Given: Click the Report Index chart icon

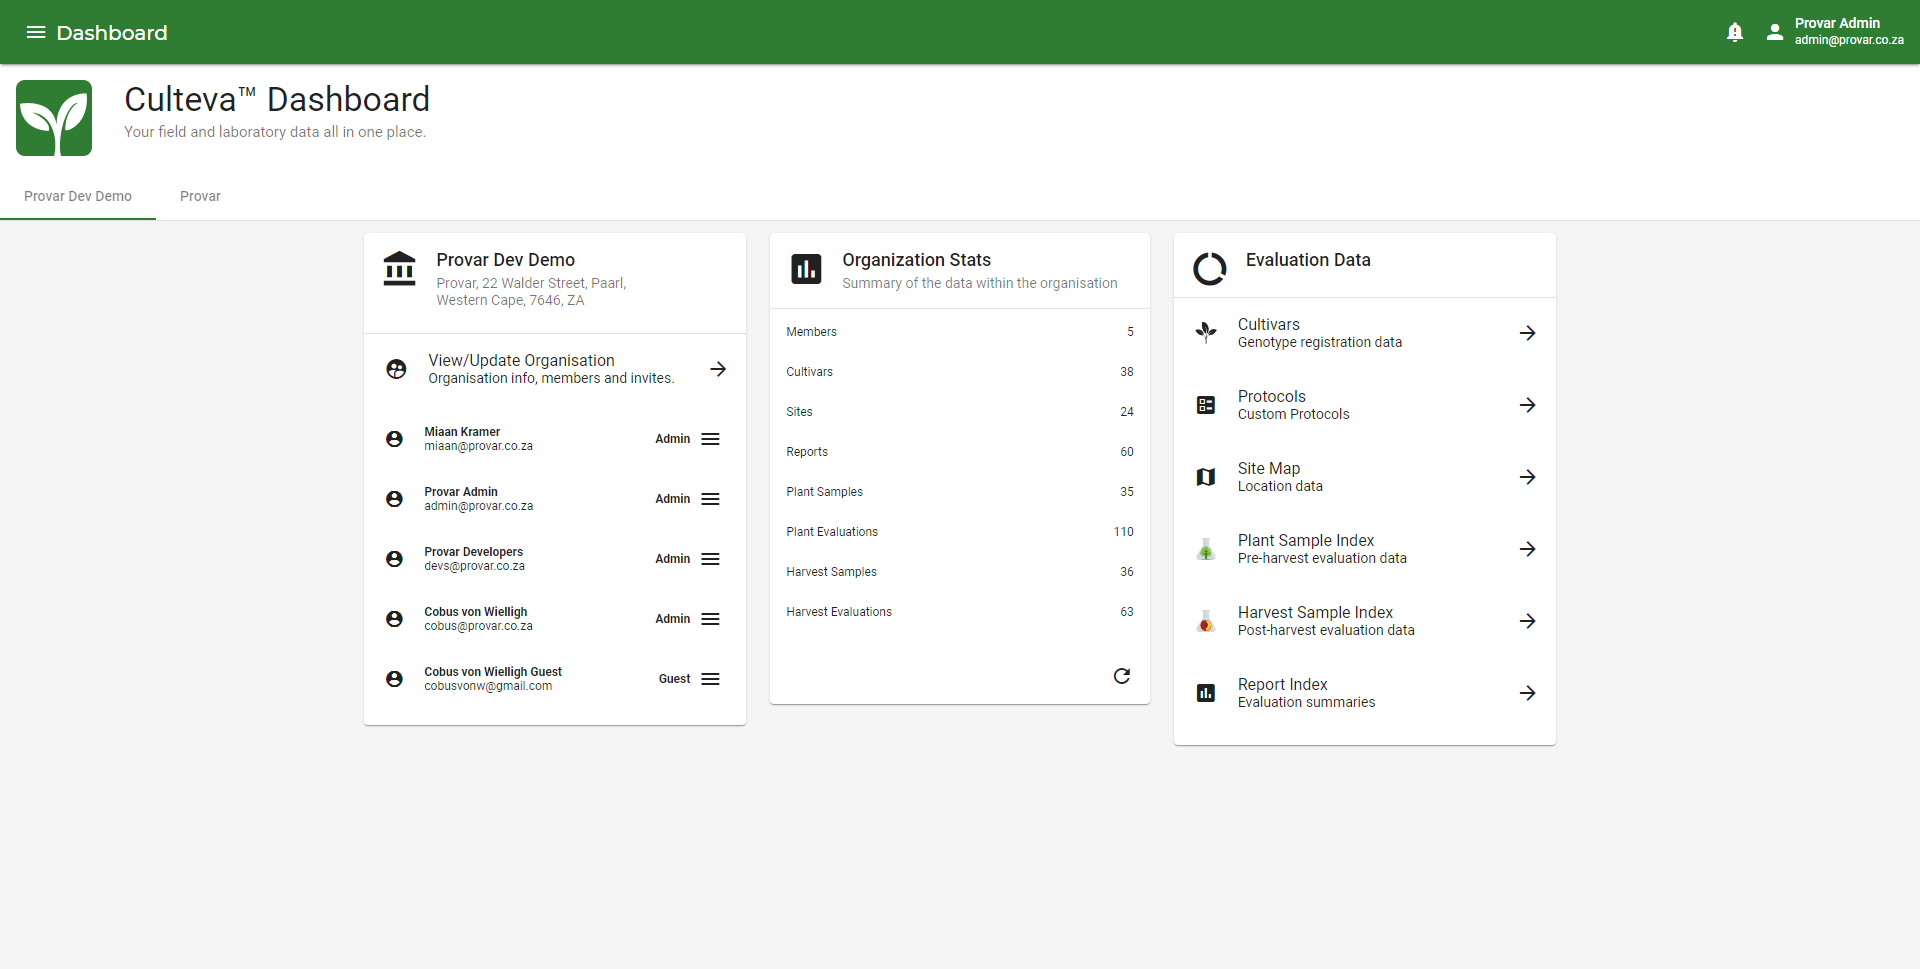Looking at the screenshot, I should [1206, 693].
